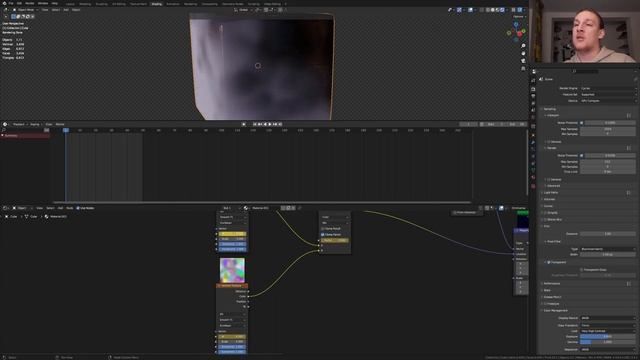Open Display Device dropdown
Viewport: 640px width, 360px height.
point(608,318)
